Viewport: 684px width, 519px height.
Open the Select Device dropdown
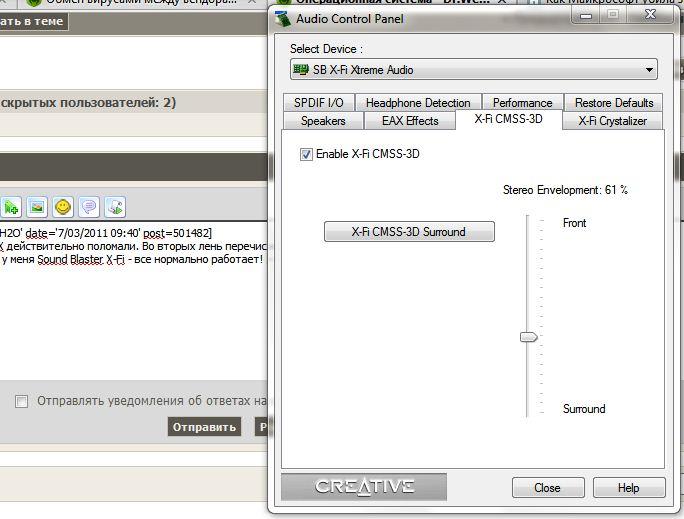[x=474, y=70]
